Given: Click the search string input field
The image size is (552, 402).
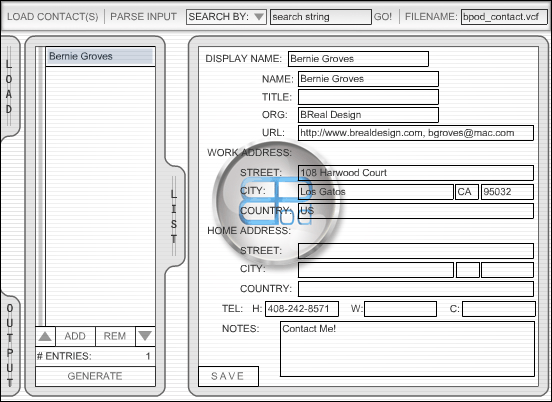Looking at the screenshot, I should (321, 17).
